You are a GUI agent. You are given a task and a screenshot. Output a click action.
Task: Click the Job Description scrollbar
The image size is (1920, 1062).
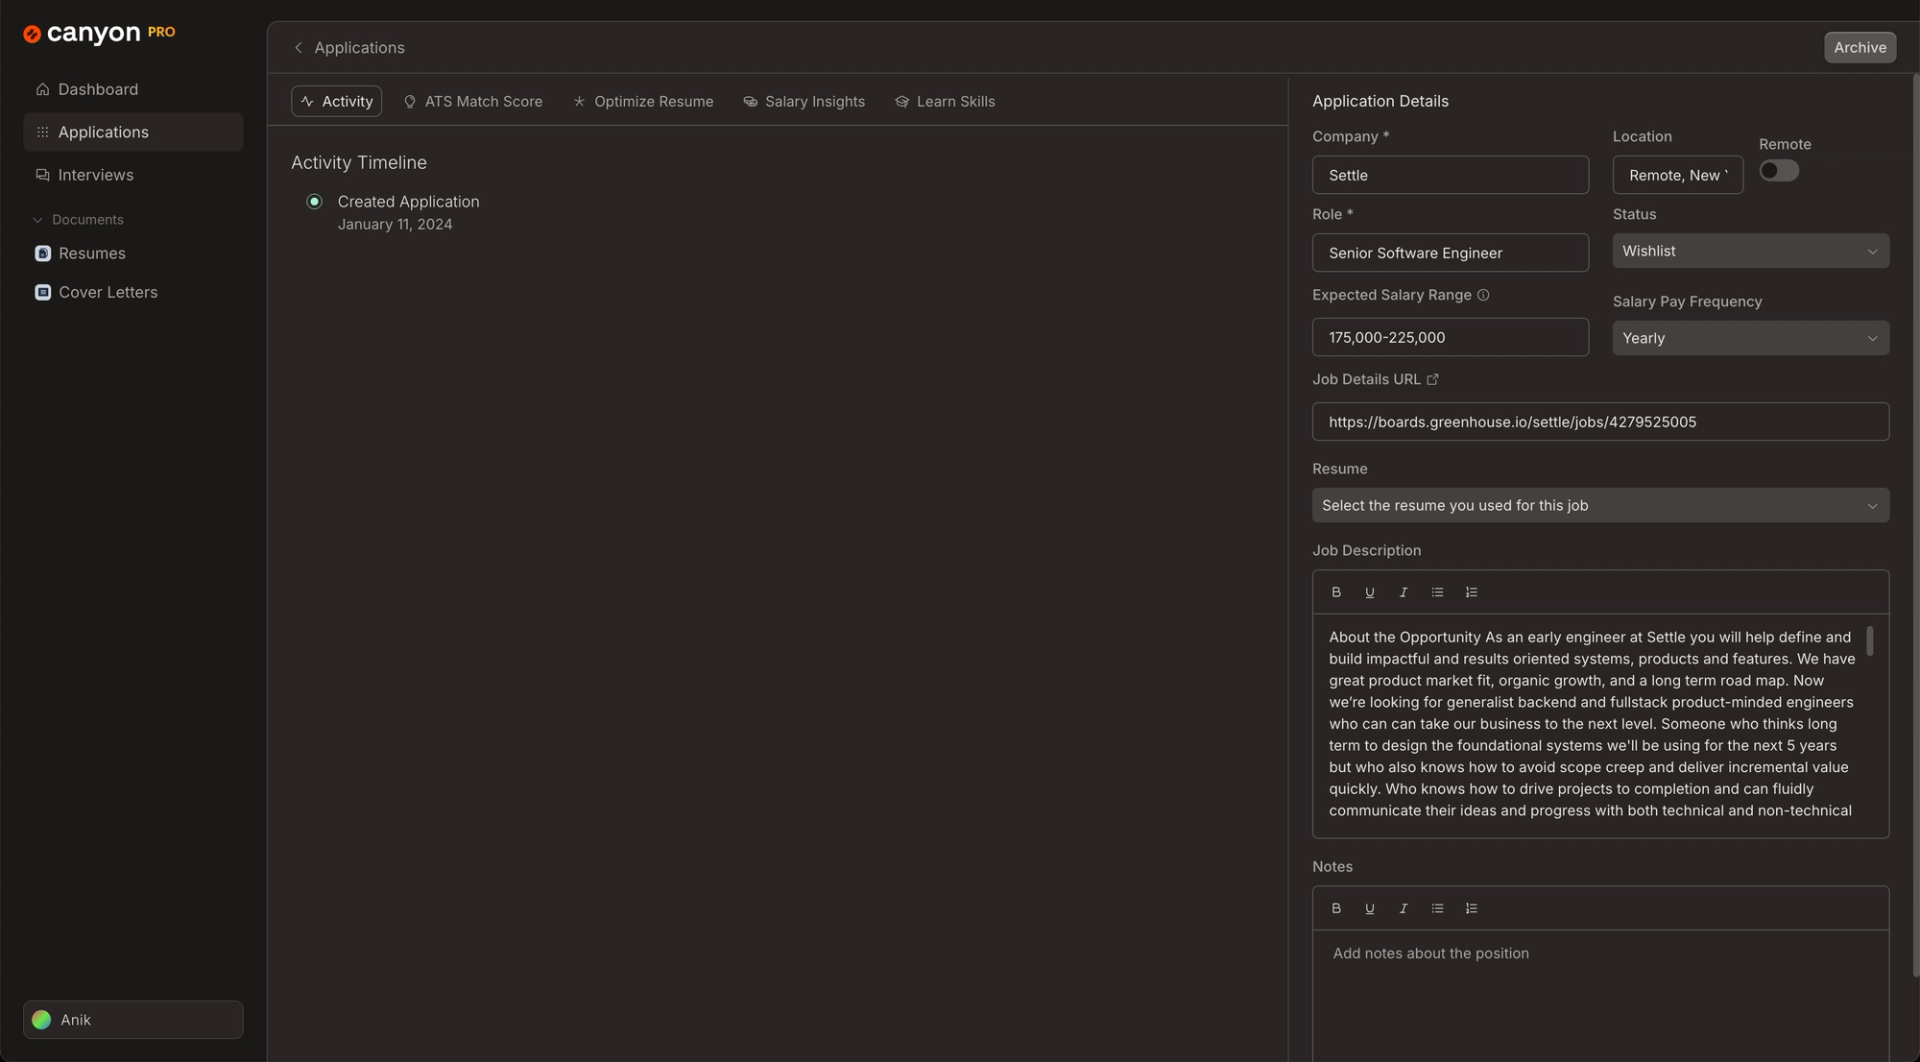1870,641
